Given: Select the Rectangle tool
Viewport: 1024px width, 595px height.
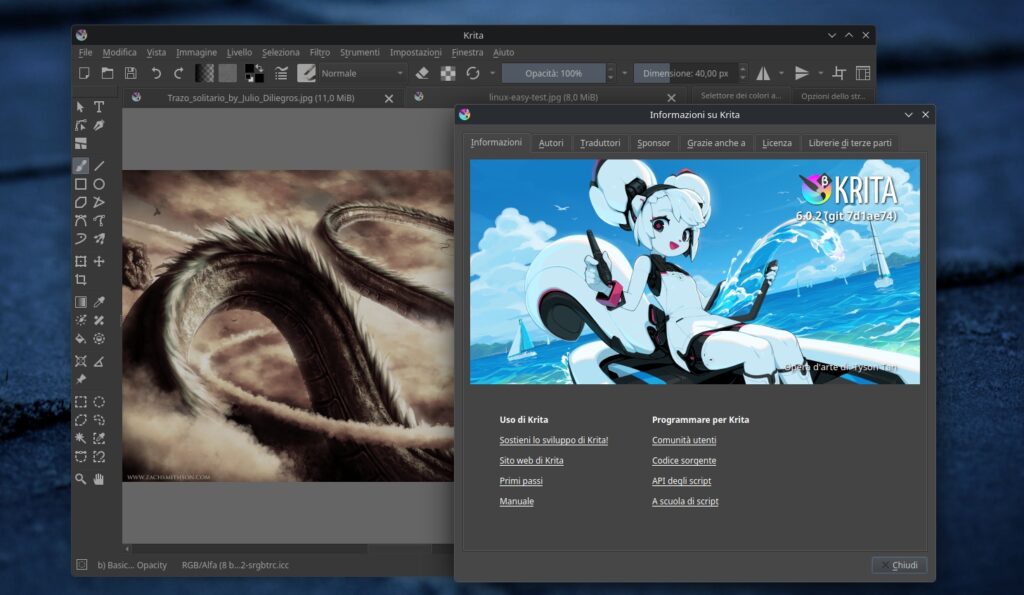Looking at the screenshot, I should coord(80,184).
